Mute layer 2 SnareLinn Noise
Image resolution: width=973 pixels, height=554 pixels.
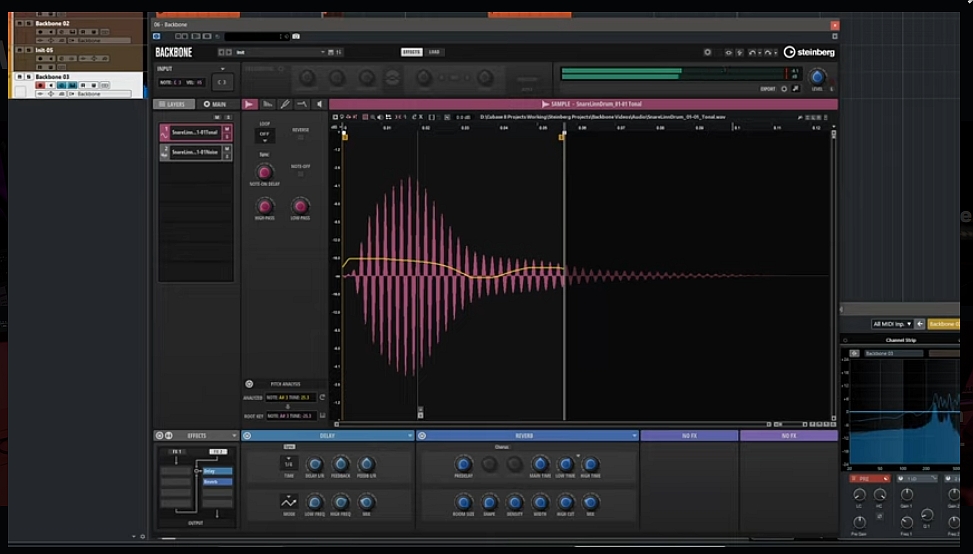click(x=227, y=149)
